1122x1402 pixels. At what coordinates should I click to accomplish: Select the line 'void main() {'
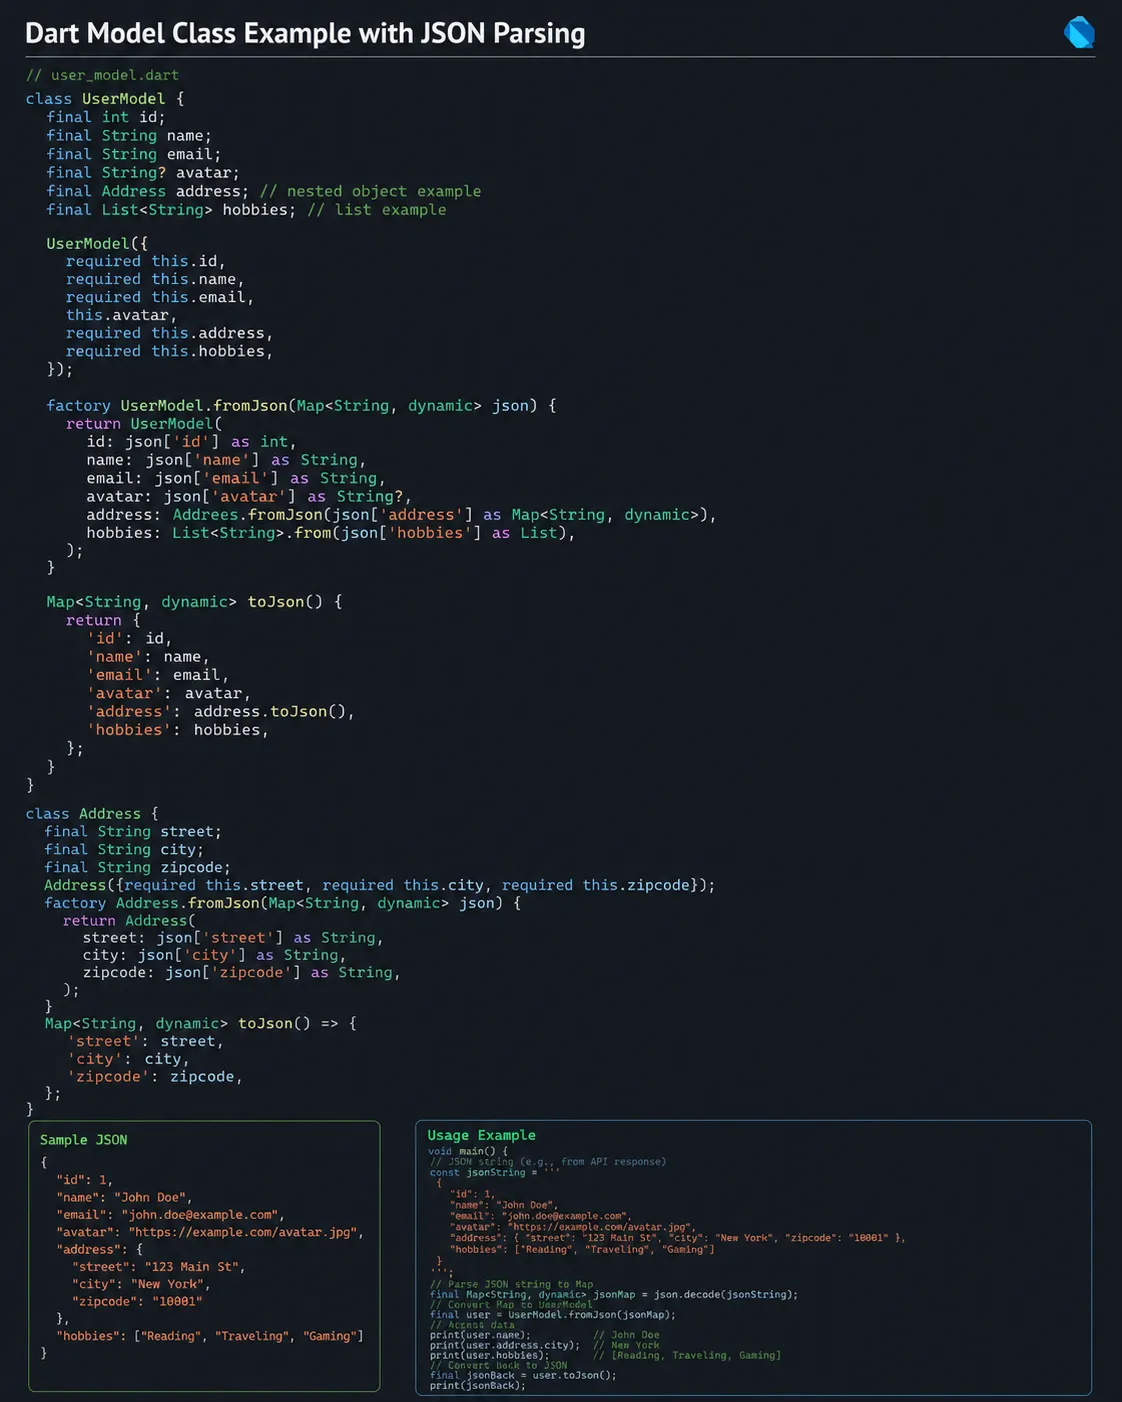click(468, 1151)
